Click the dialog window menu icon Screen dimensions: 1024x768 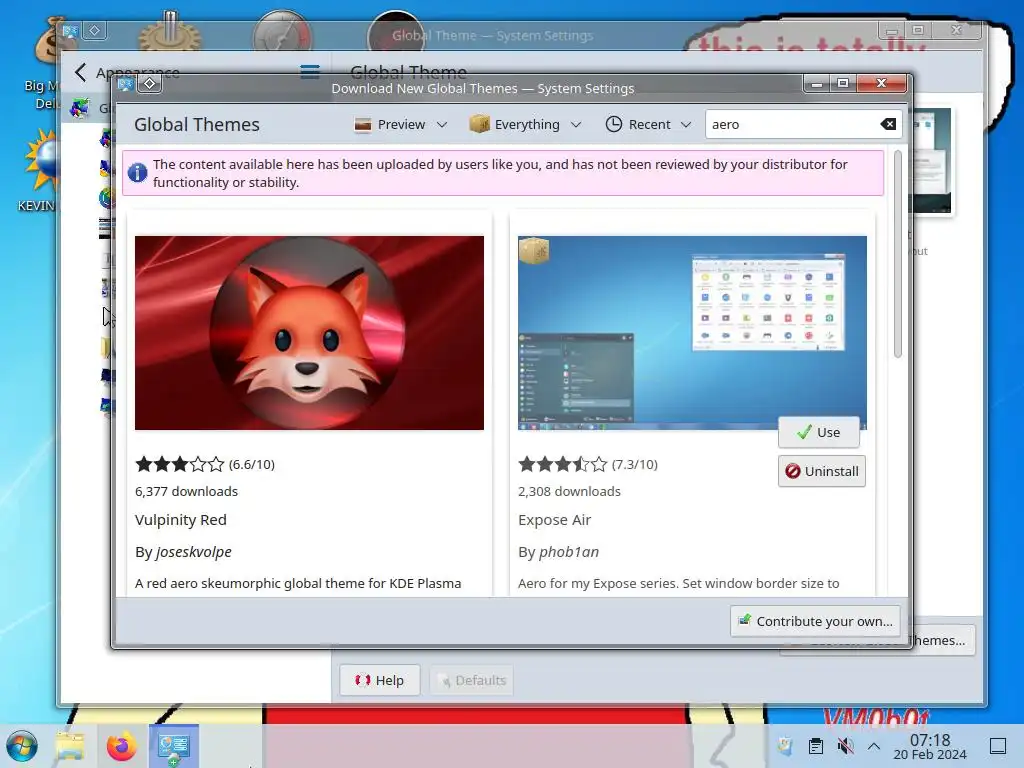point(125,84)
